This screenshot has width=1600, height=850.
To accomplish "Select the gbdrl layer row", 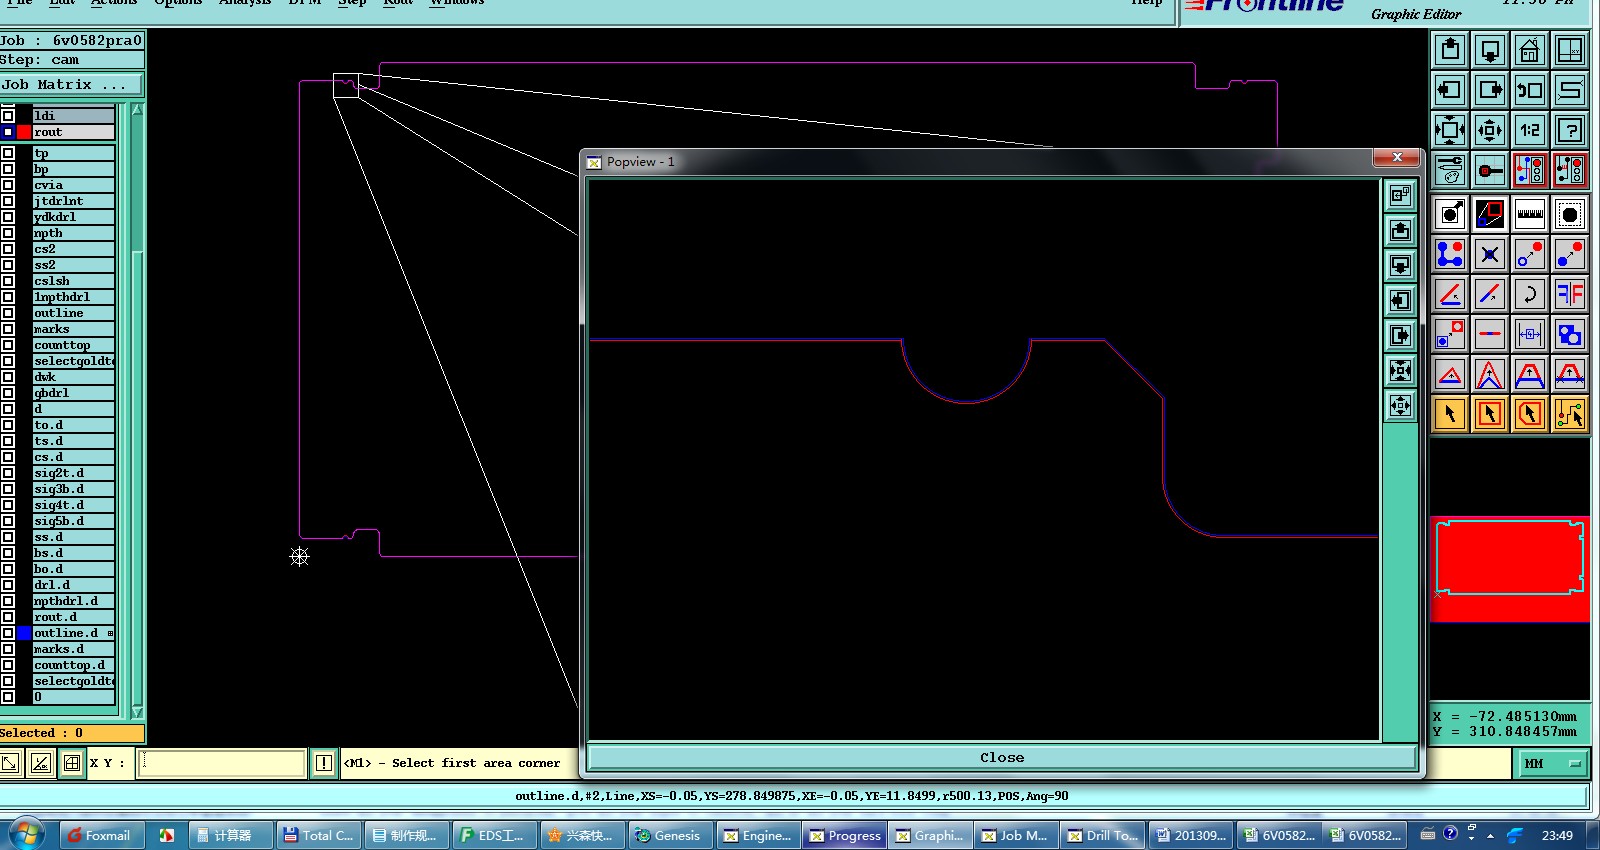I will pos(73,393).
